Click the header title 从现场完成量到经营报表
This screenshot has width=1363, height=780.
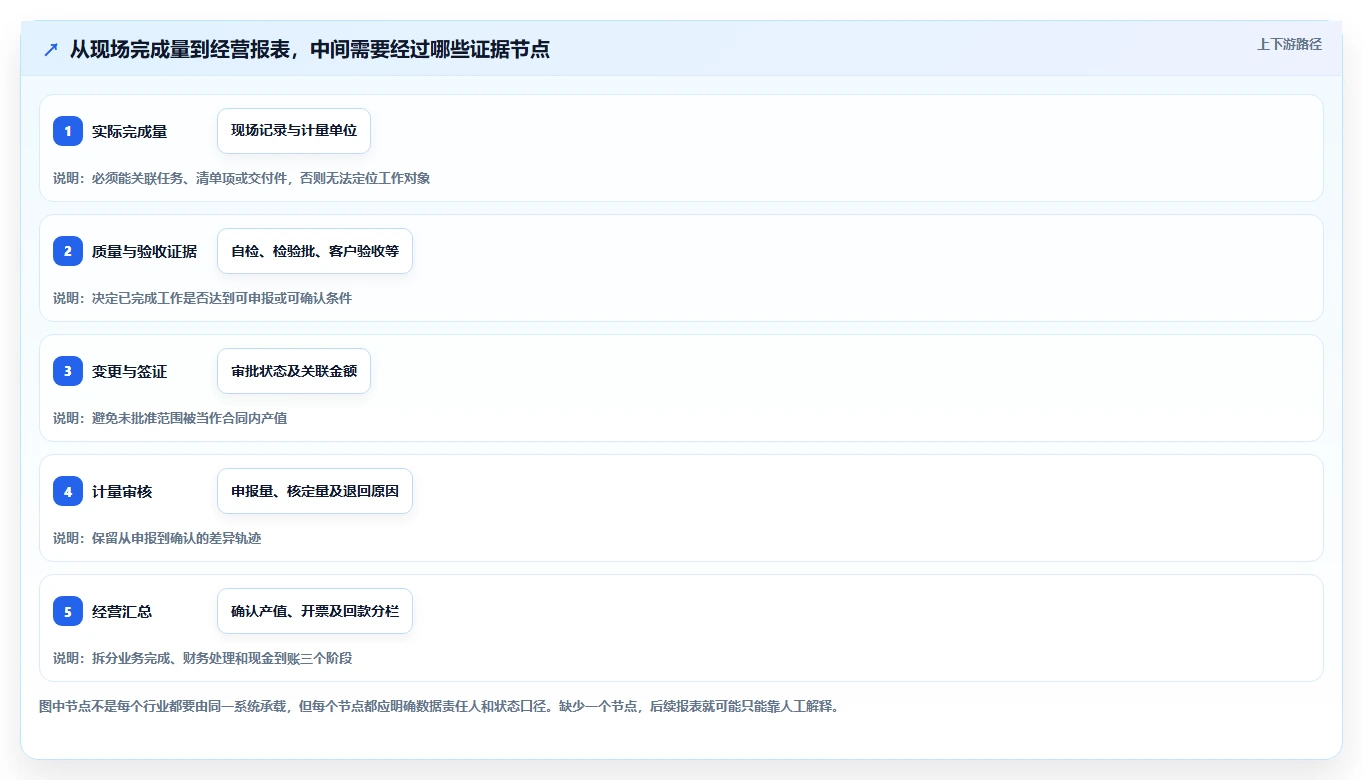[310, 50]
